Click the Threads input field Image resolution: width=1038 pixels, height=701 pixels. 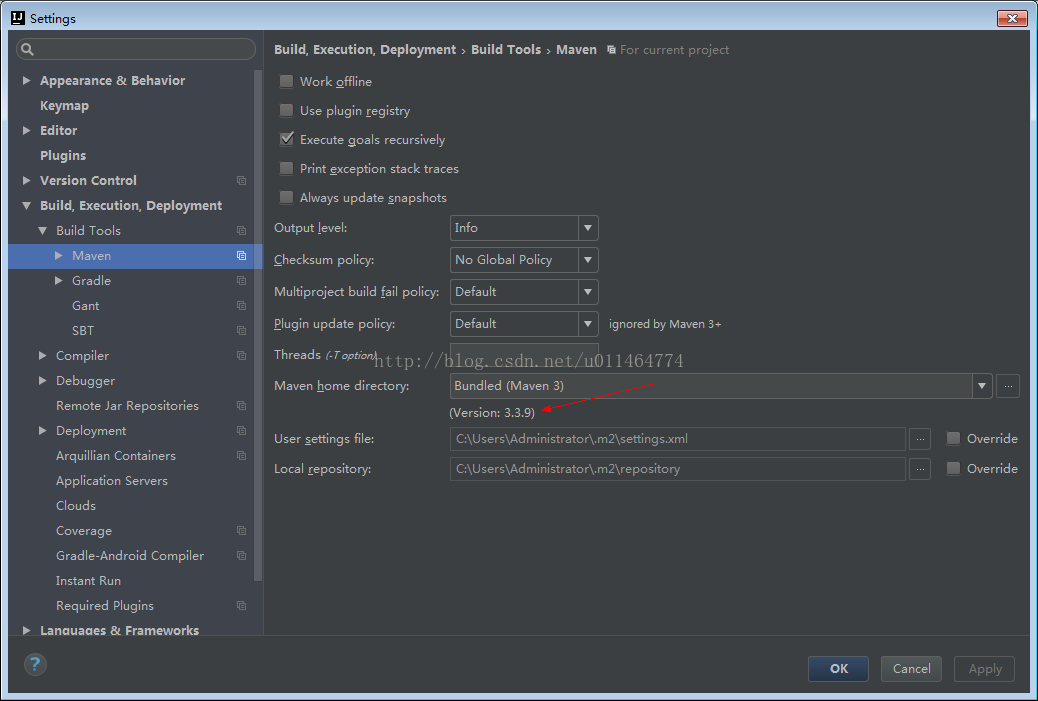(524, 355)
